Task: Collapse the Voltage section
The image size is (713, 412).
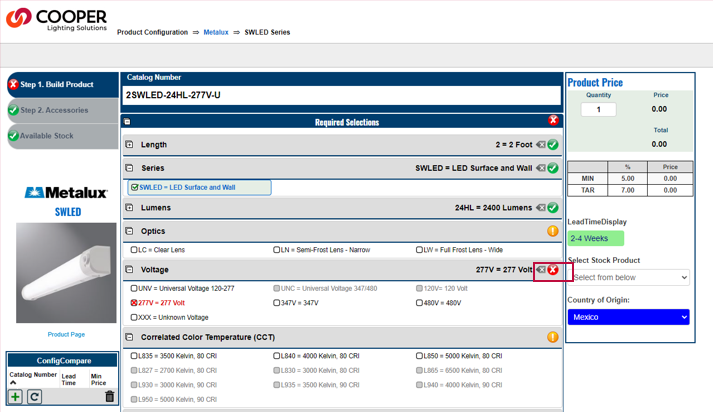Action: click(x=129, y=270)
